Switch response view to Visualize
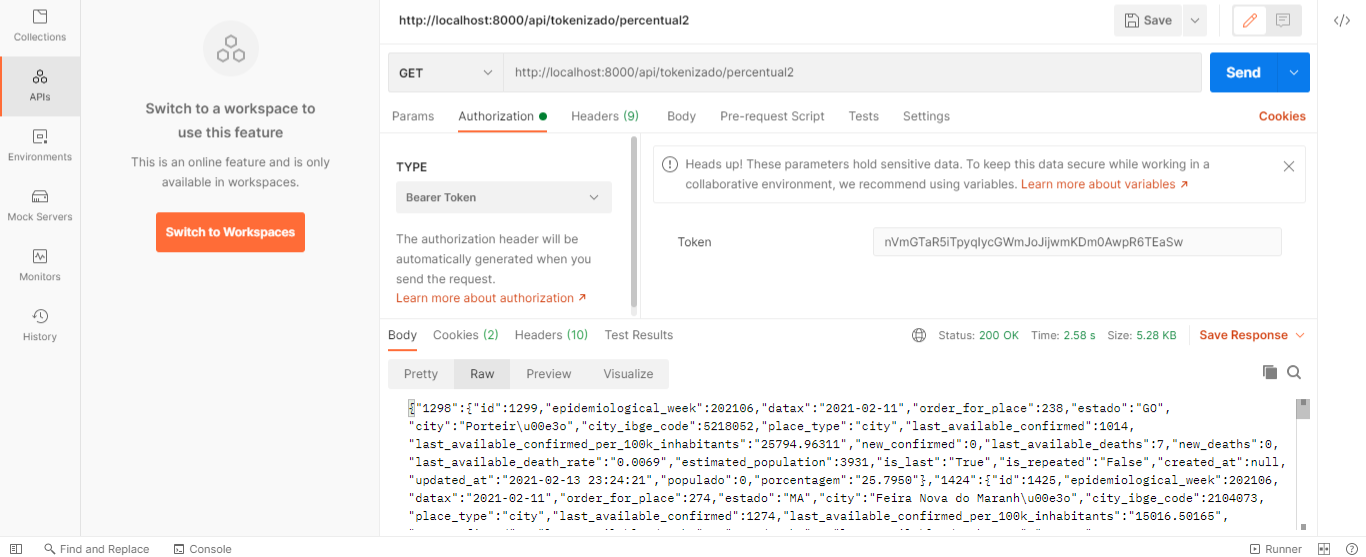The image size is (1366, 557). (628, 374)
